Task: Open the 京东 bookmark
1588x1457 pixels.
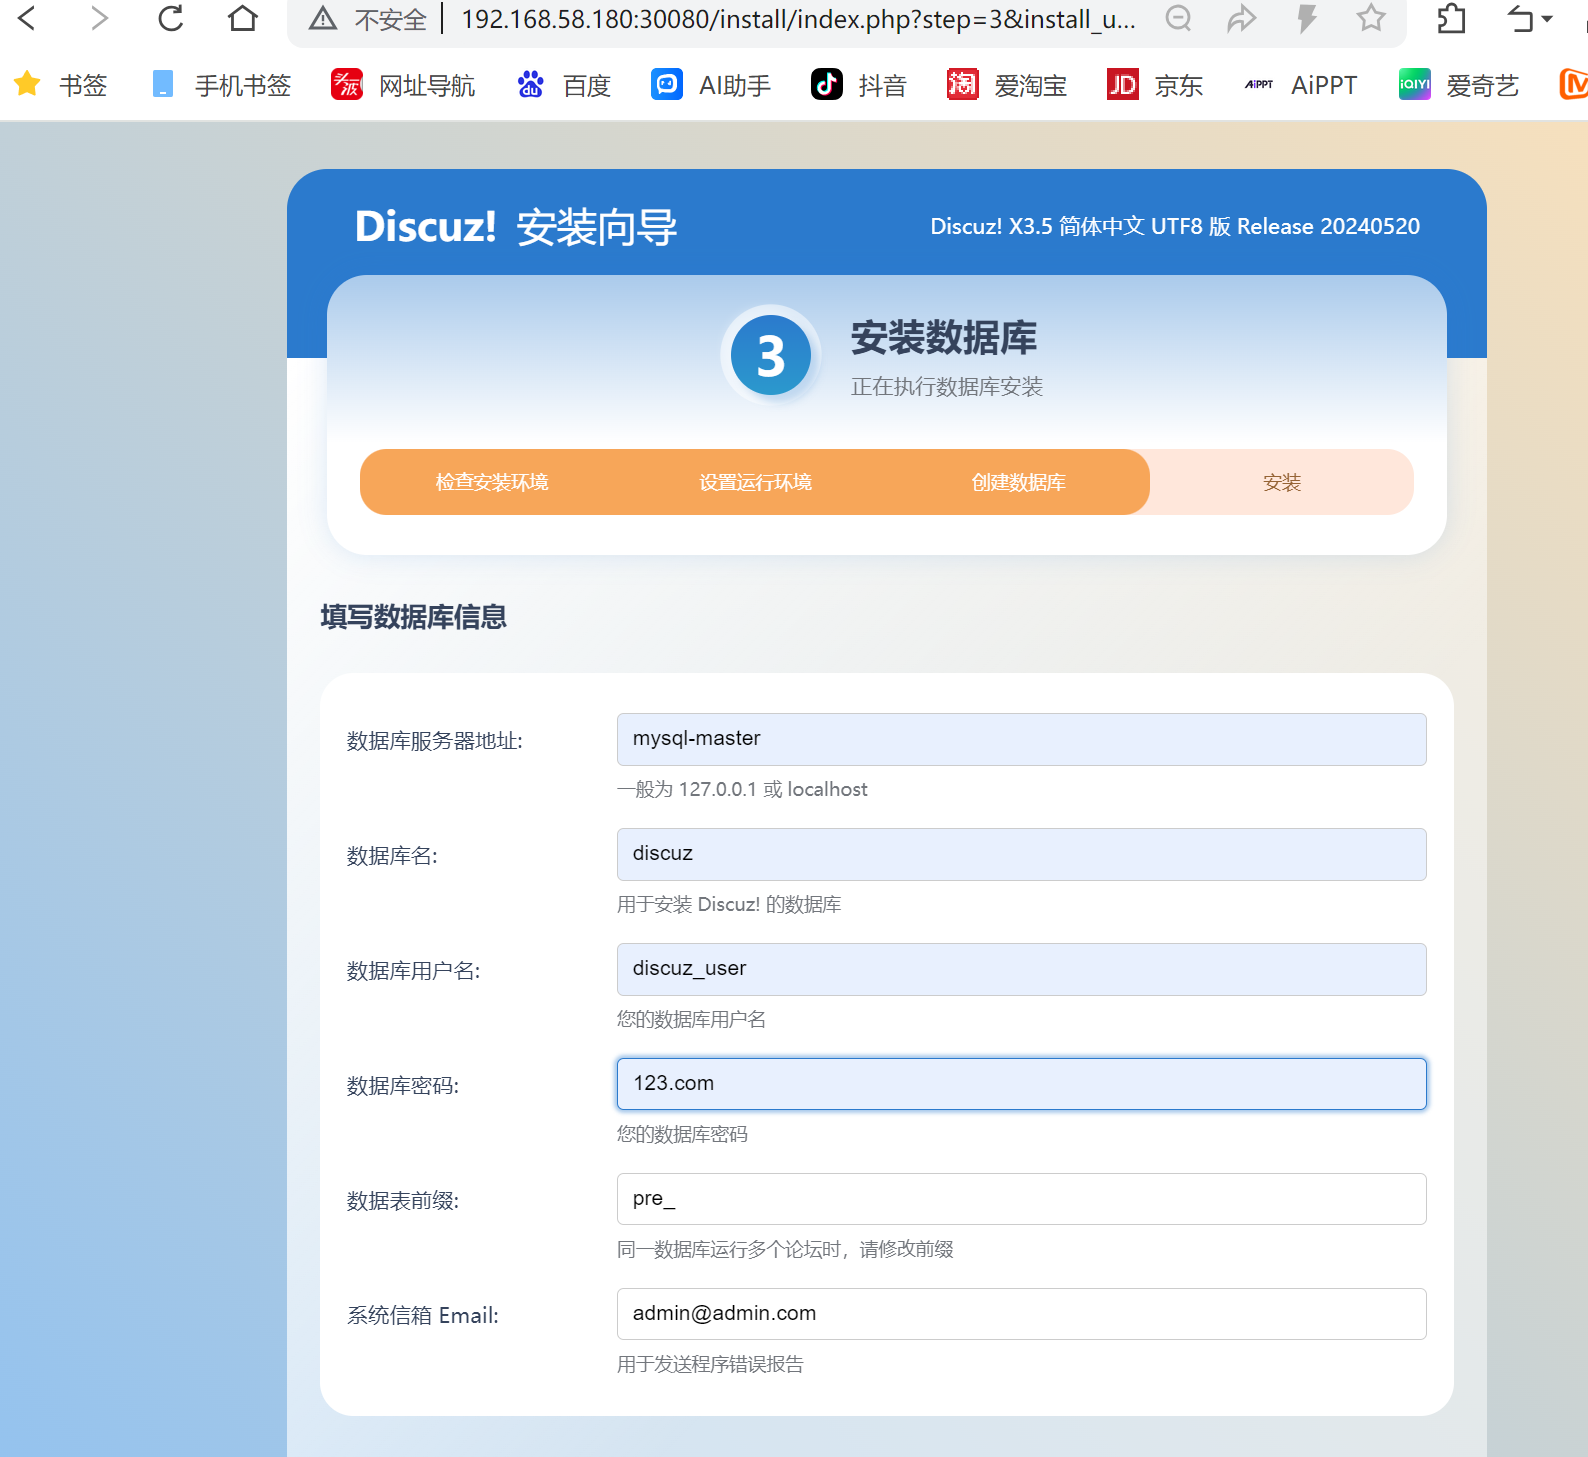Action: 1155,85
